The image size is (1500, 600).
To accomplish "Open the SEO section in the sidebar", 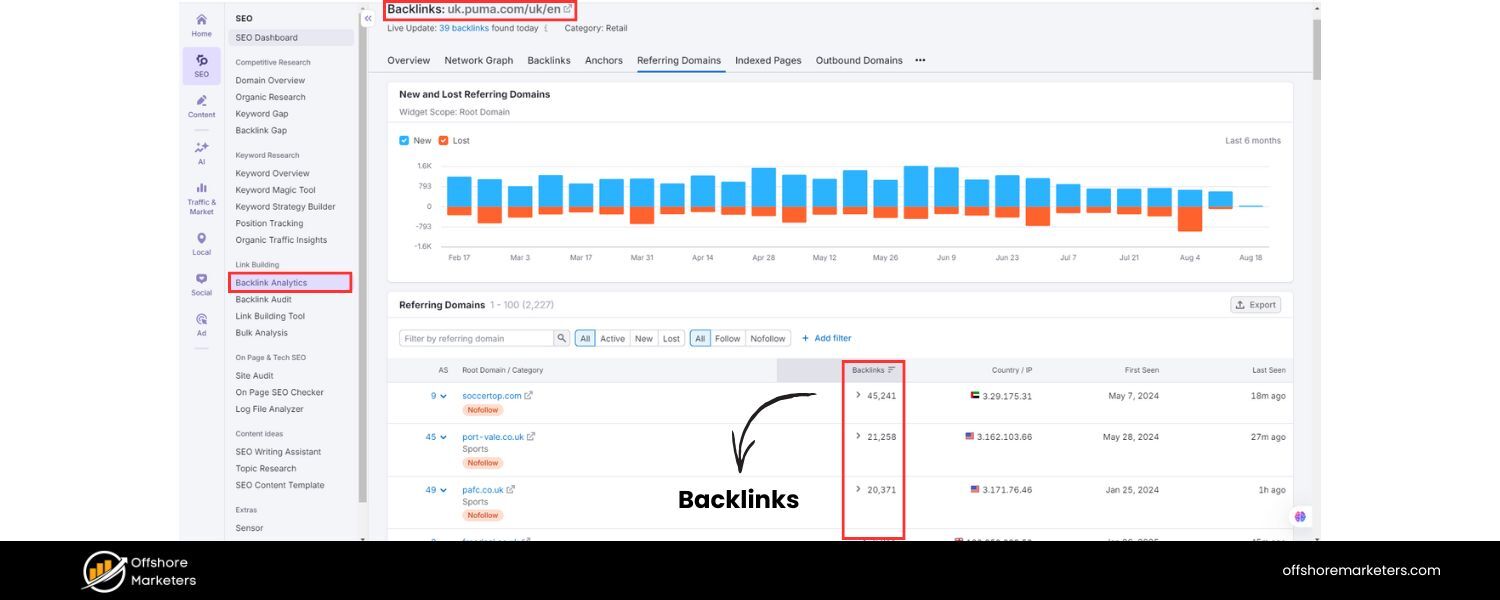I will click(201, 66).
